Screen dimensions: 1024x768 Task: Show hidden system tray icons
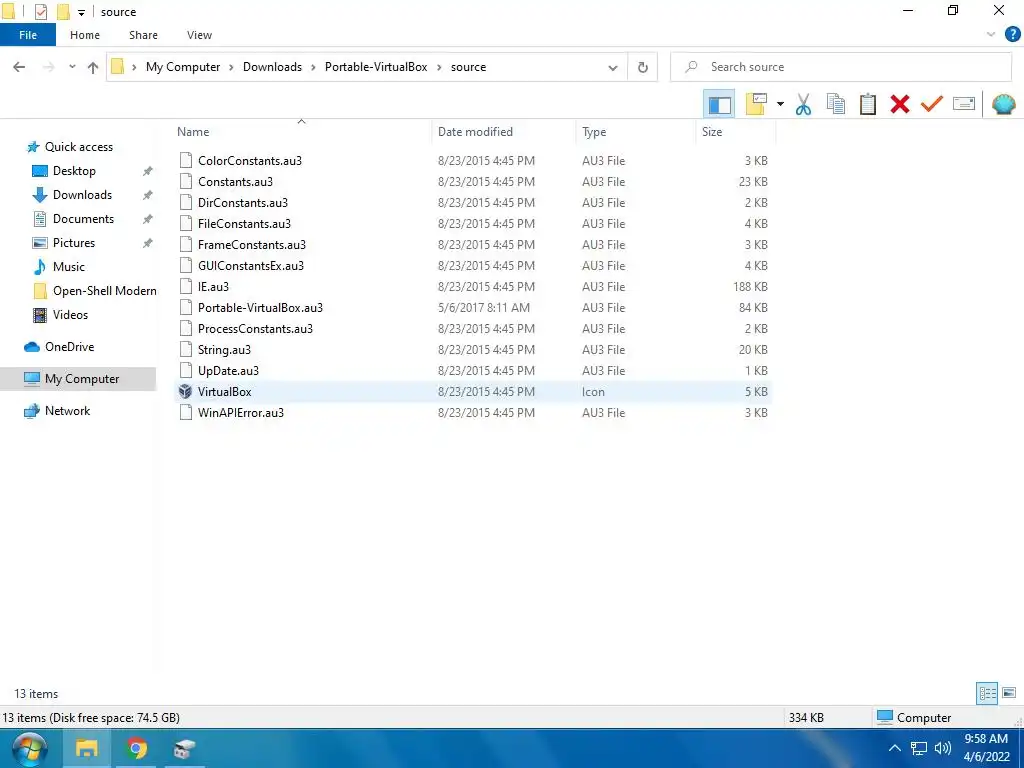tap(895, 748)
